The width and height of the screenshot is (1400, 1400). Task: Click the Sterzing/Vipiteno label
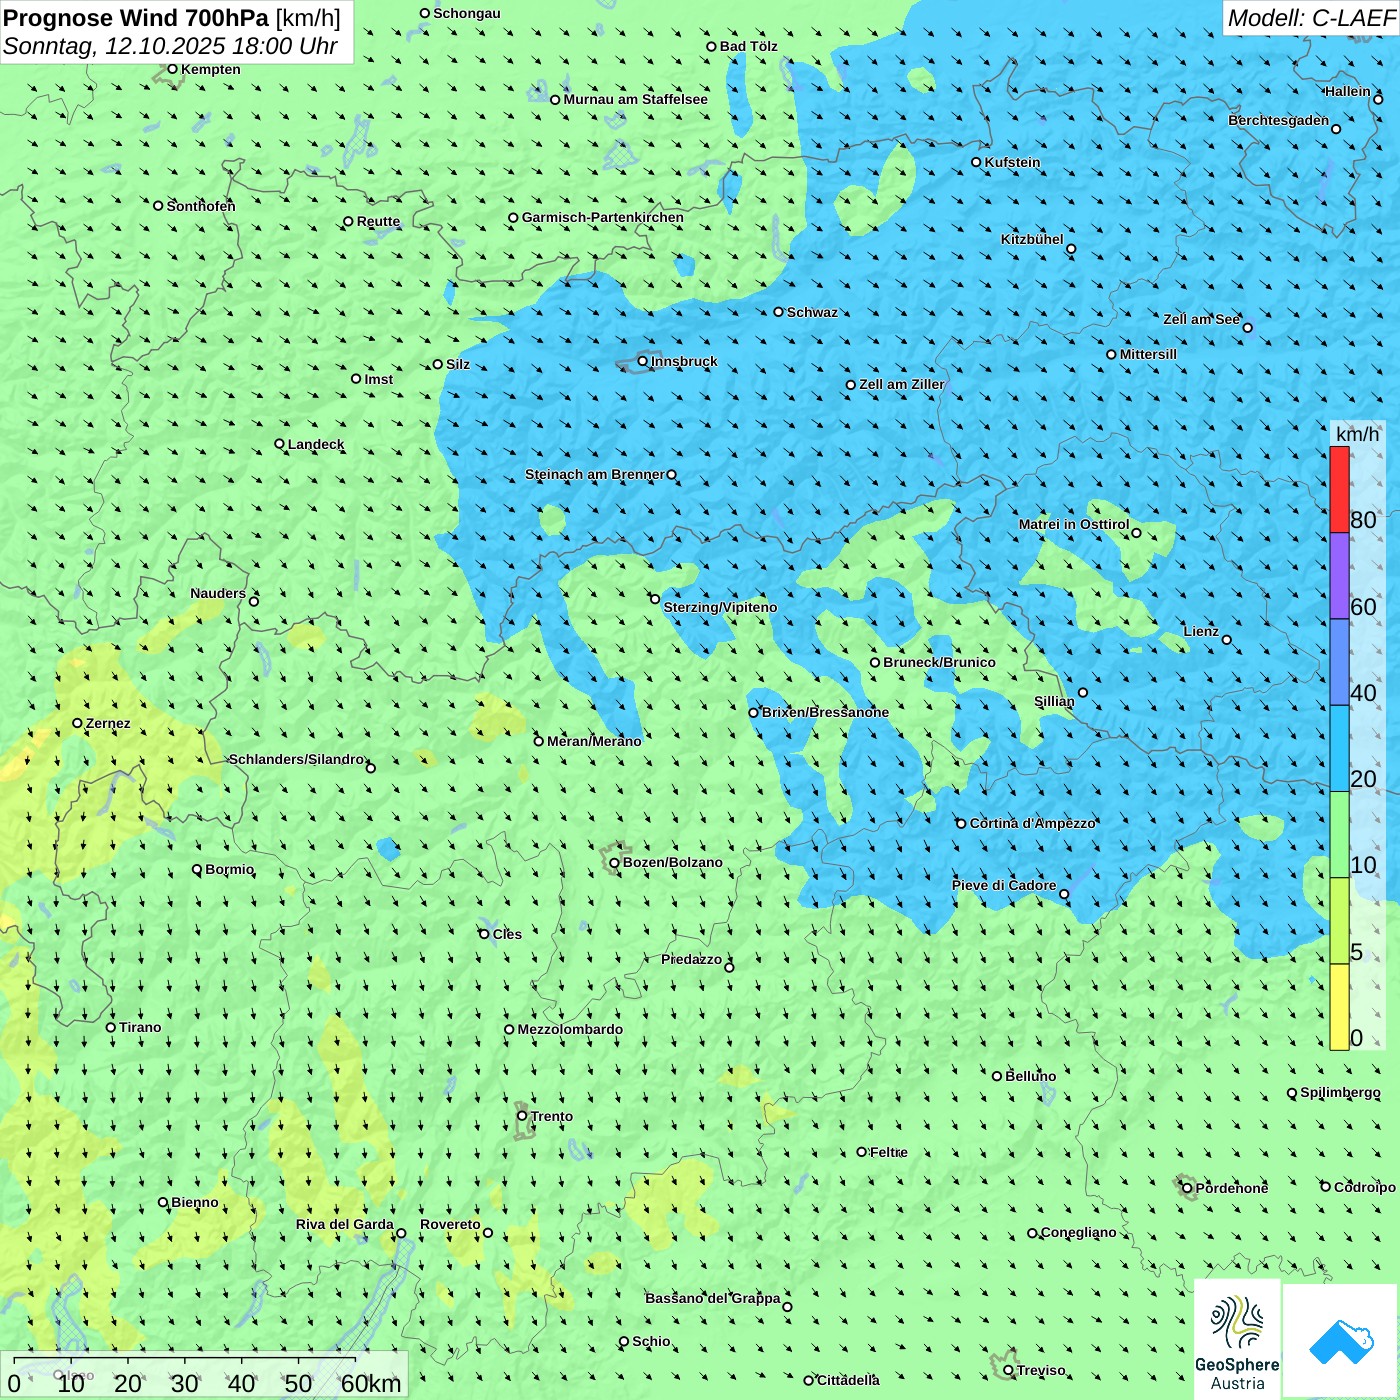pos(720,607)
